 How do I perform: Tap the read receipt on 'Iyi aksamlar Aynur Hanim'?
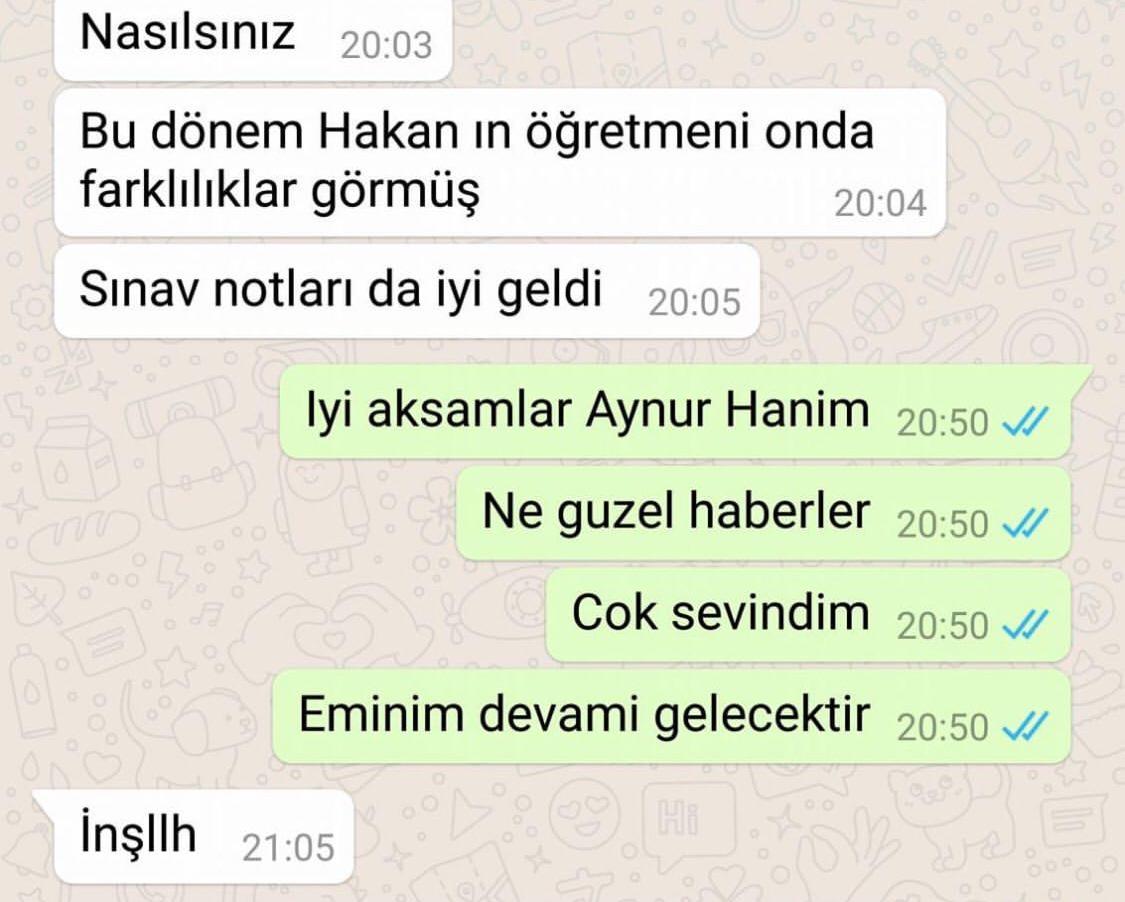click(1025, 421)
